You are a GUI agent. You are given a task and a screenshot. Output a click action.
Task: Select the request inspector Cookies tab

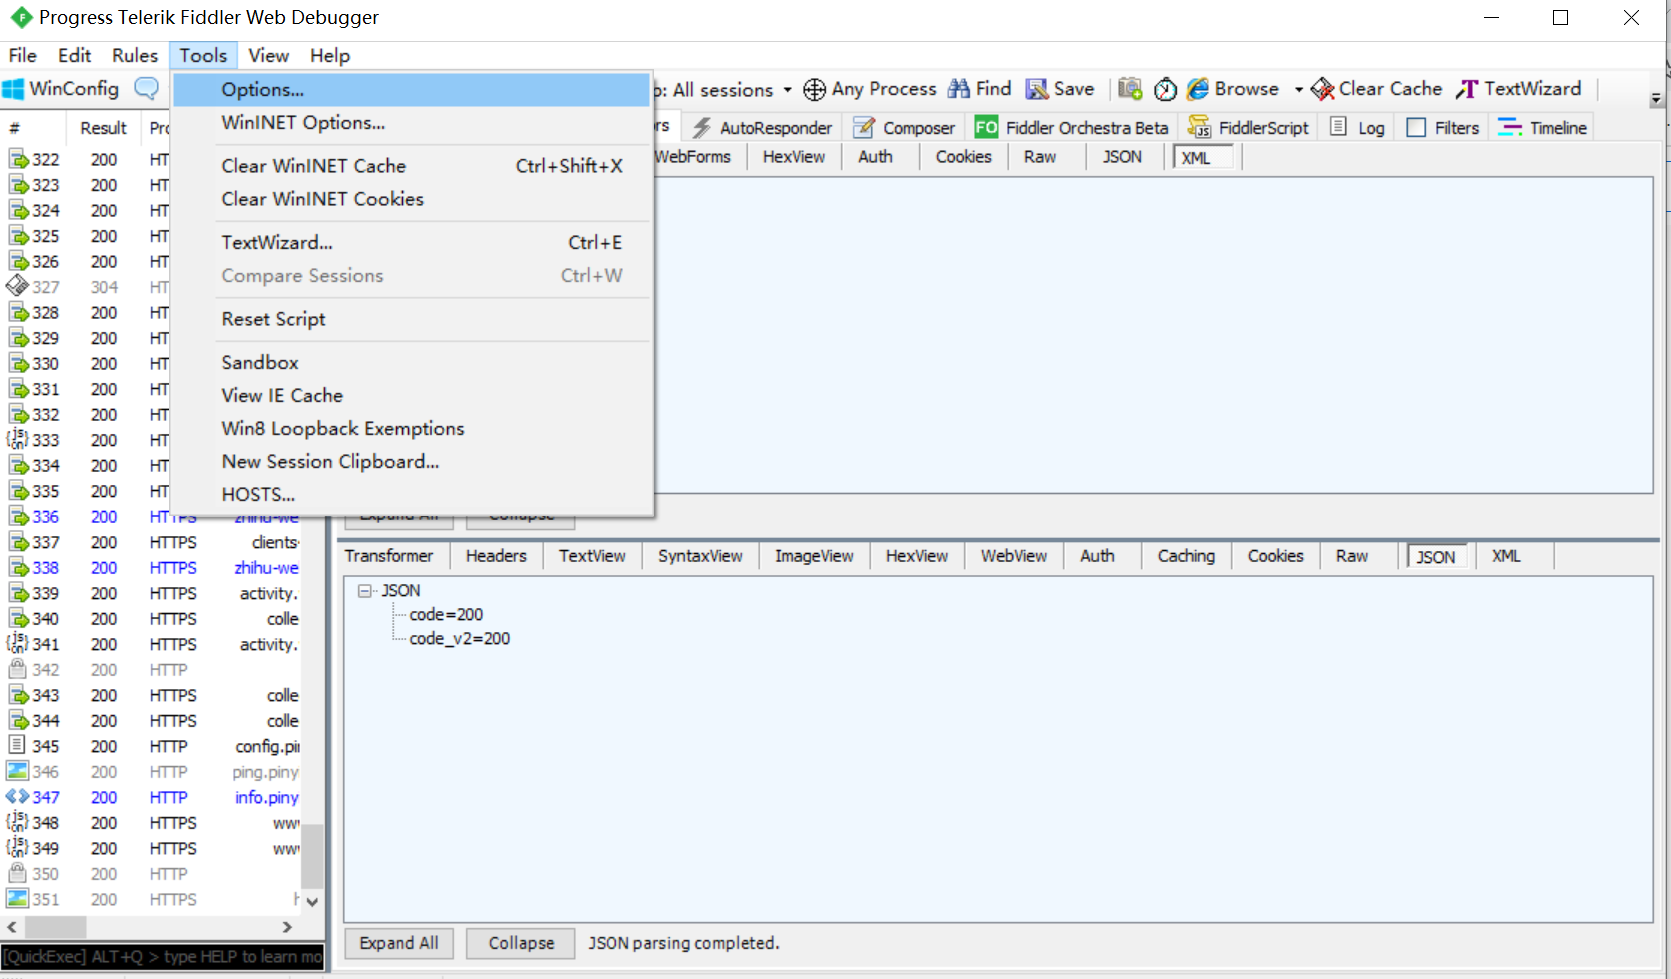(x=964, y=157)
